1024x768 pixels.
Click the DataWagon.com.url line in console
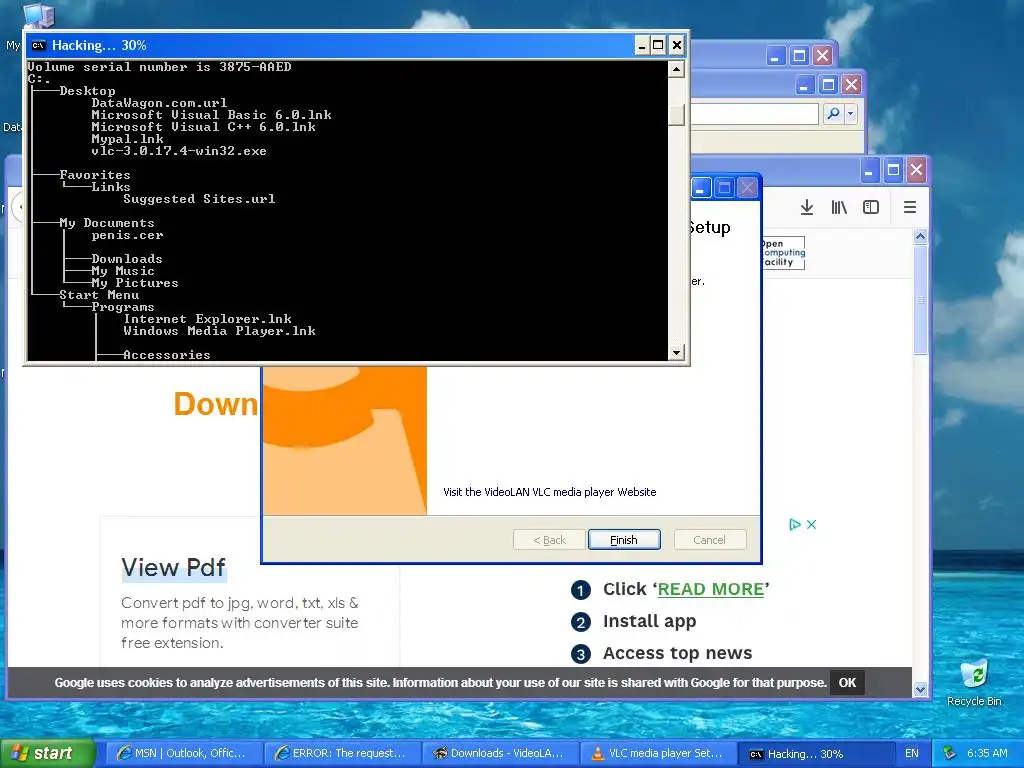point(159,103)
